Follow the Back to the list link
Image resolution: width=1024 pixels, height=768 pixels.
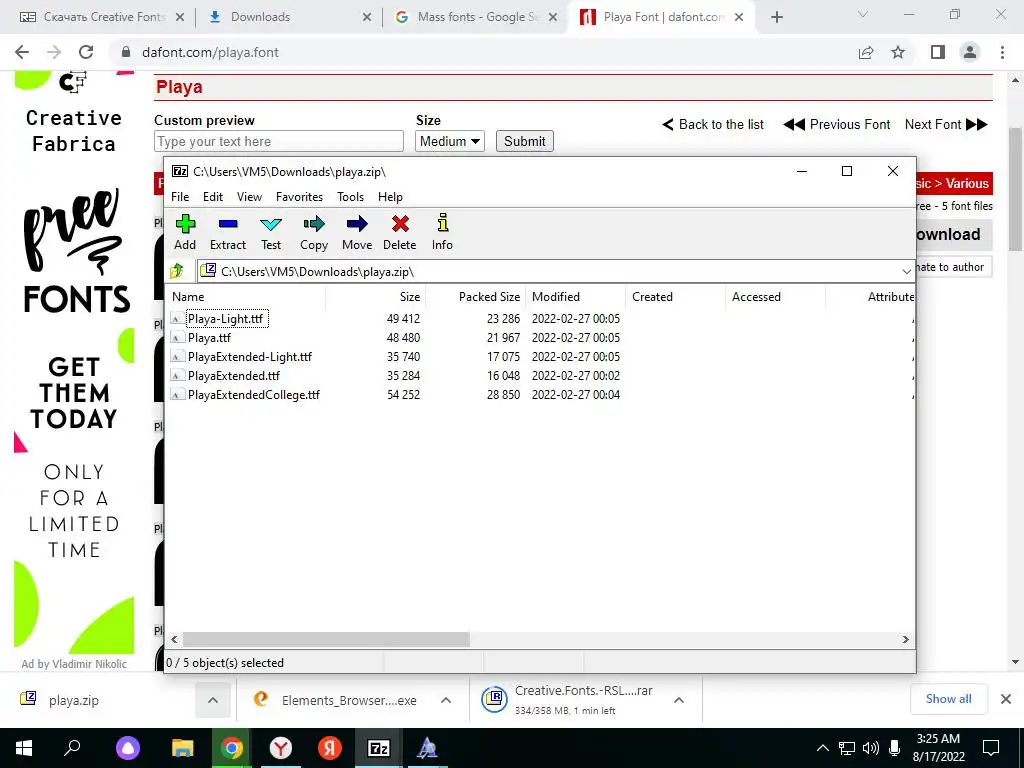713,124
